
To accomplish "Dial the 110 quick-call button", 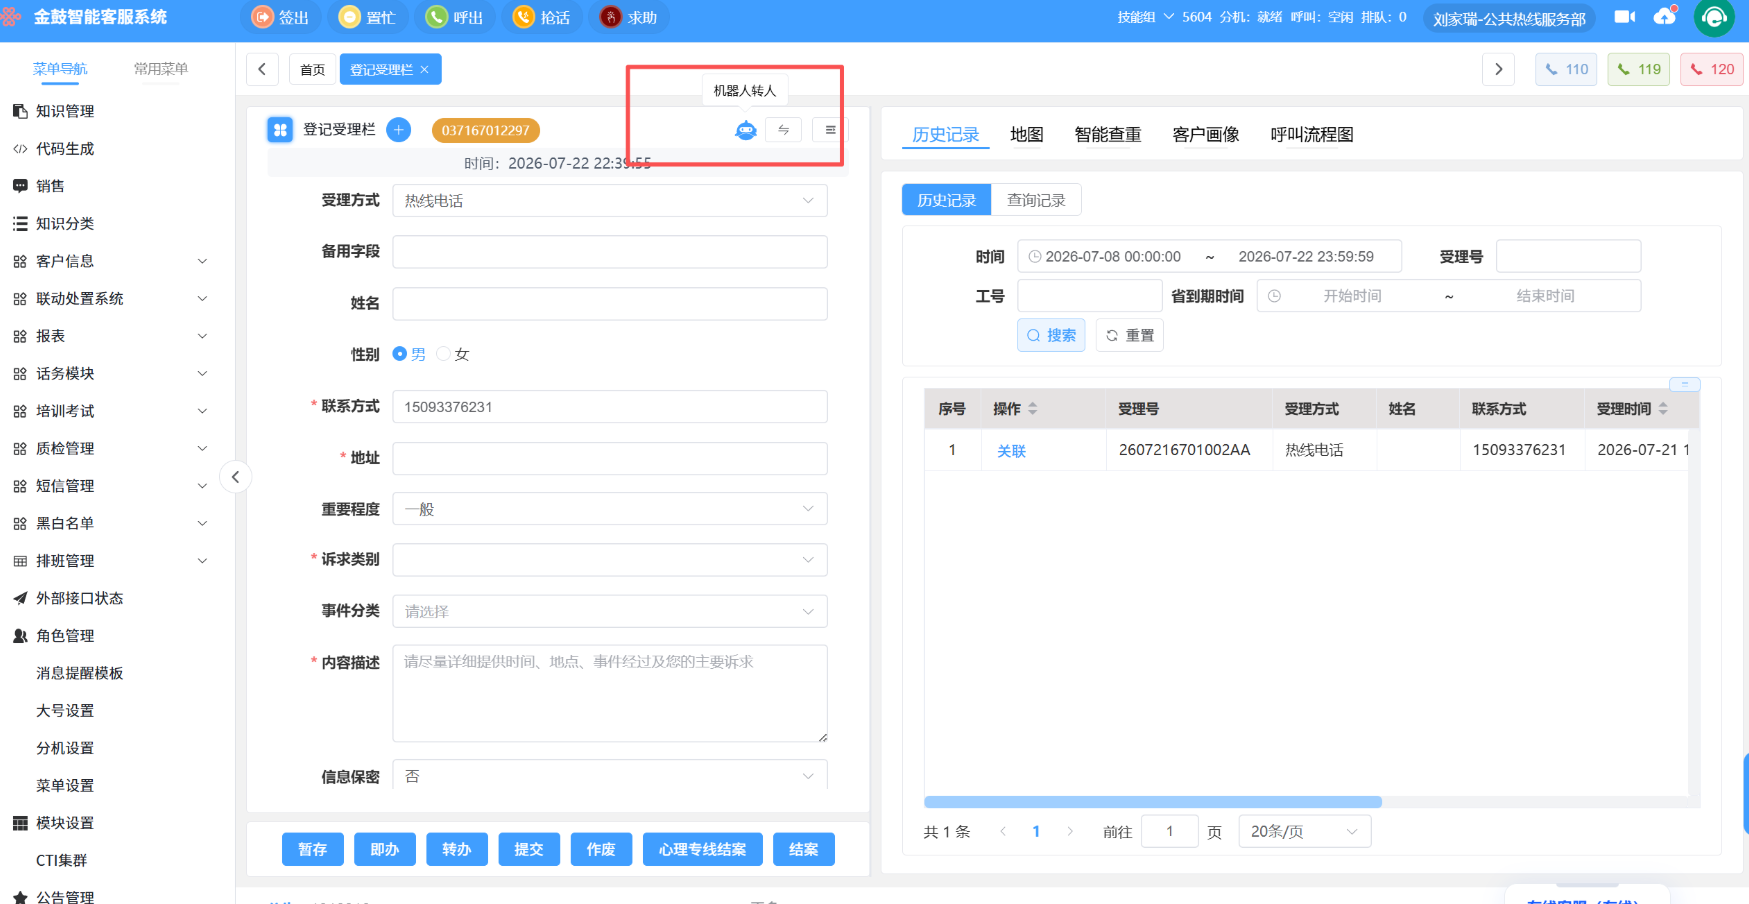I will [x=1566, y=69].
